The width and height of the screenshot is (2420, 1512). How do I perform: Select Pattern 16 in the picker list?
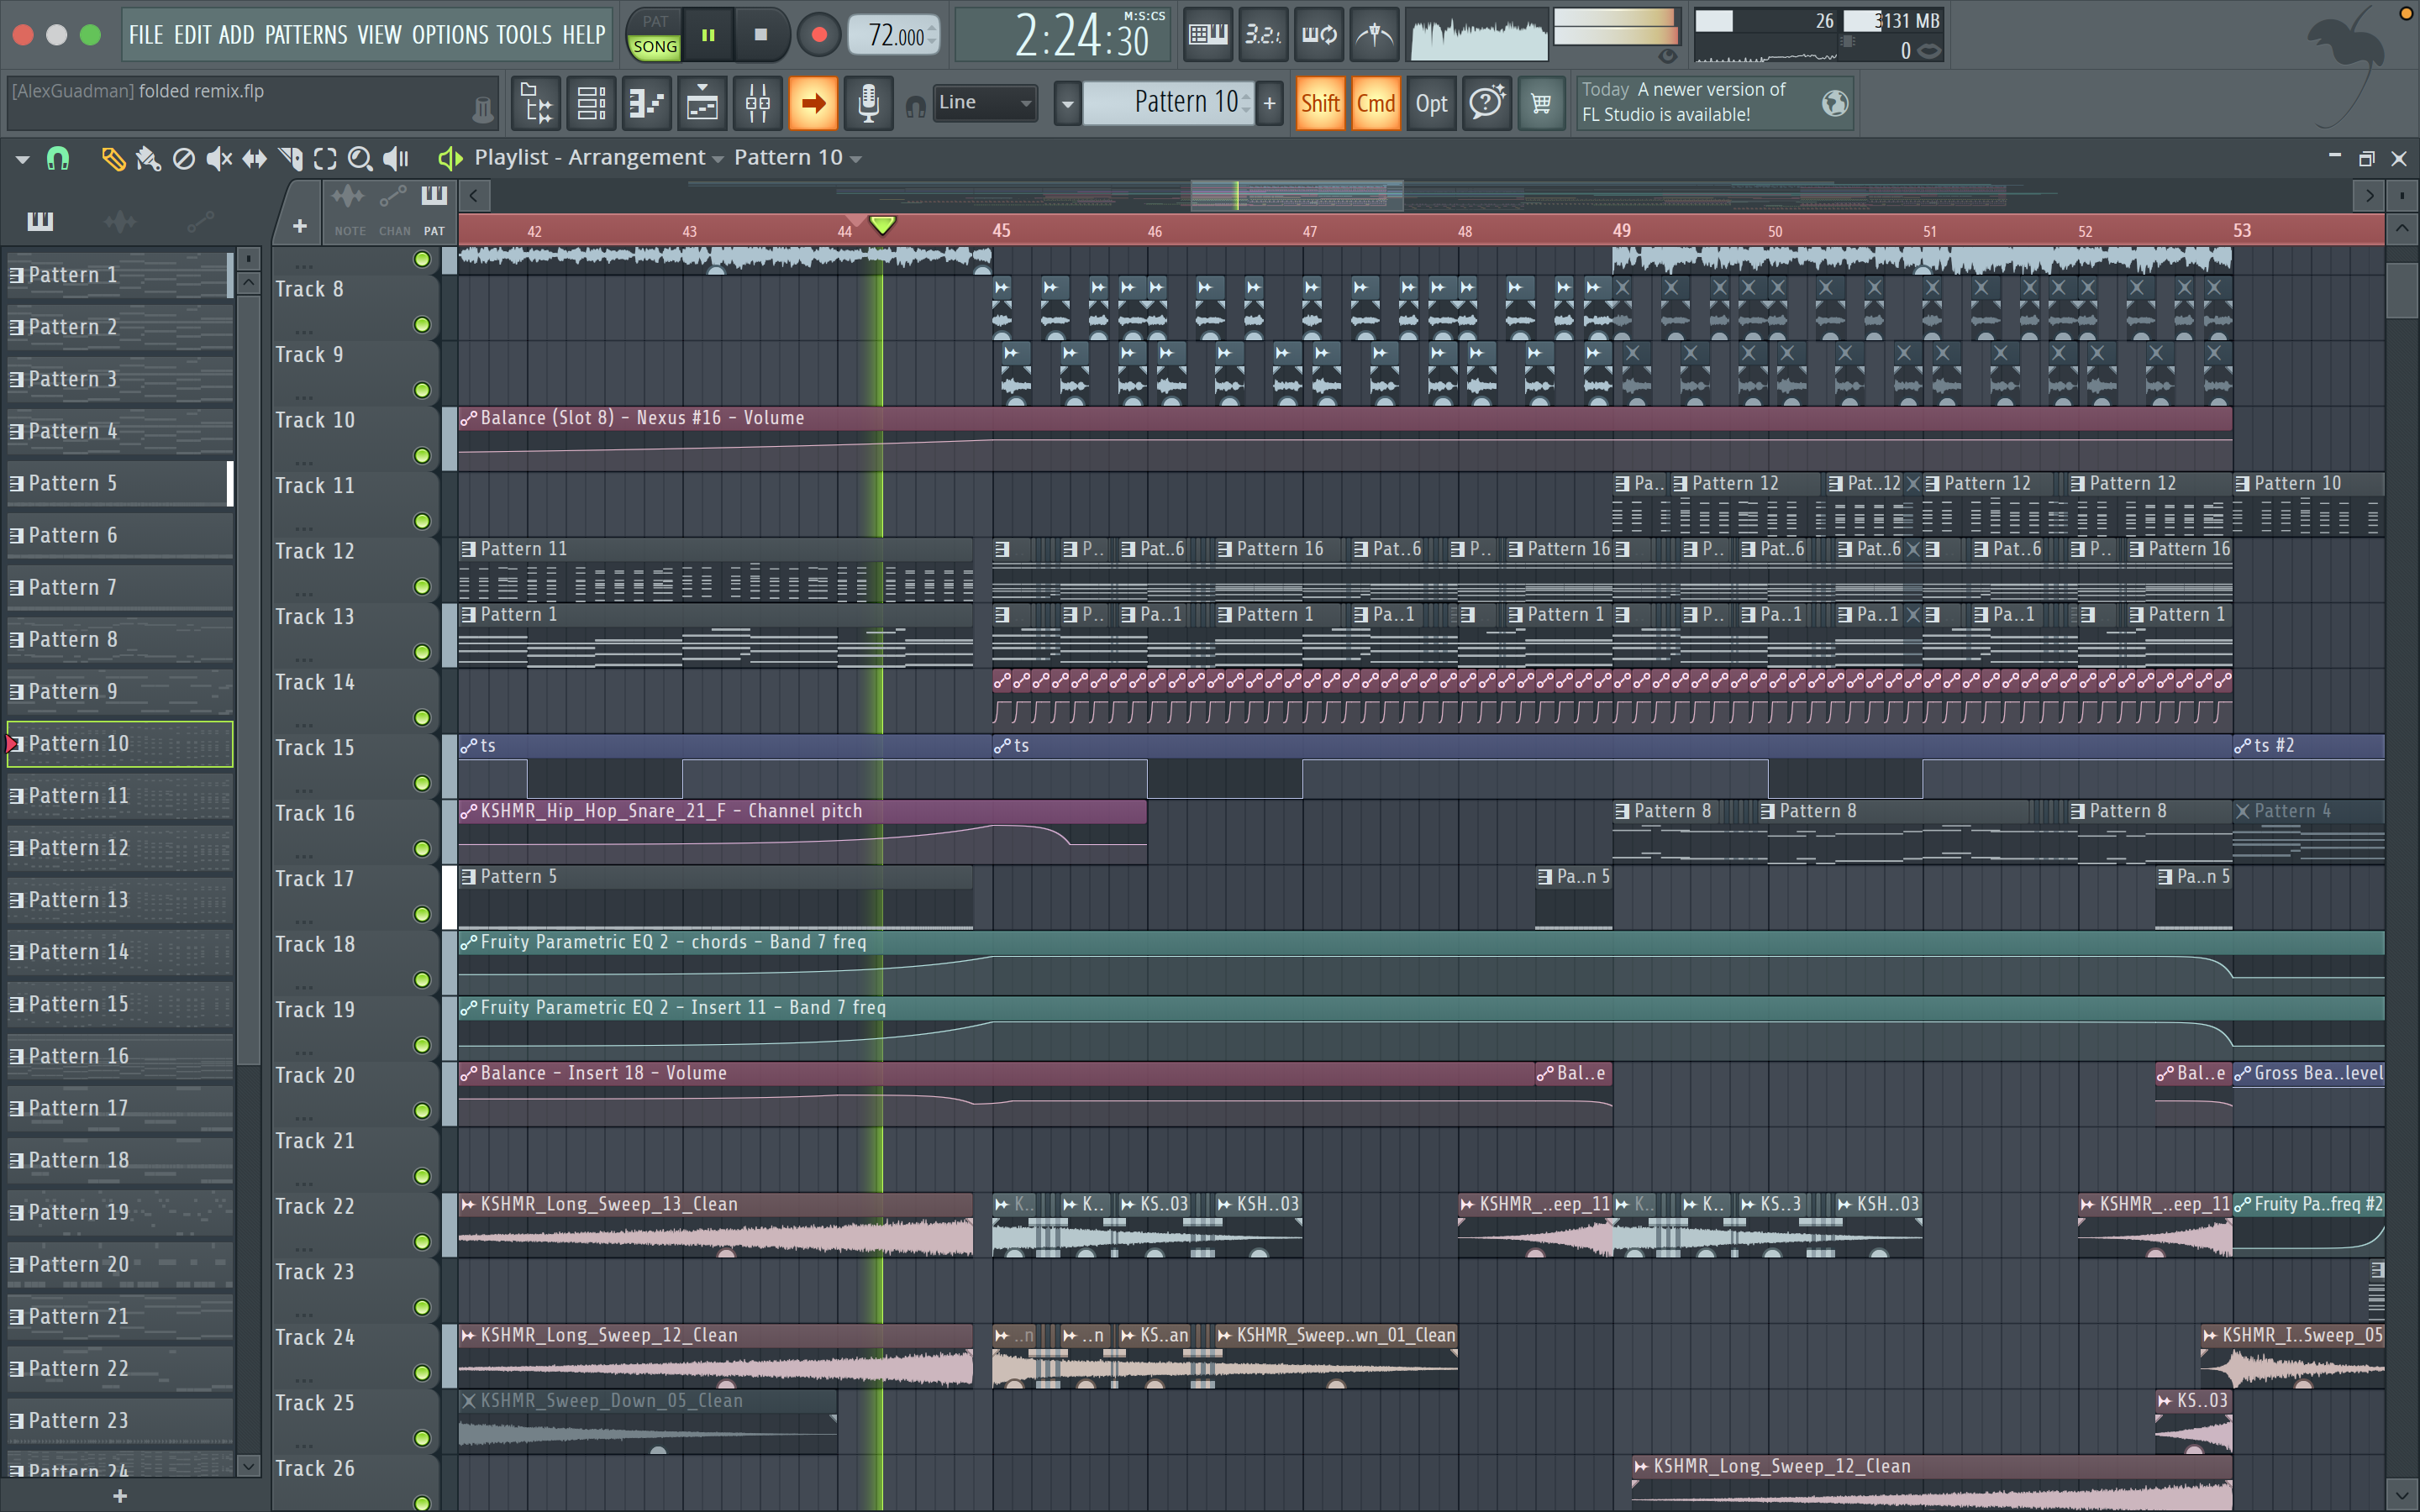click(120, 1056)
